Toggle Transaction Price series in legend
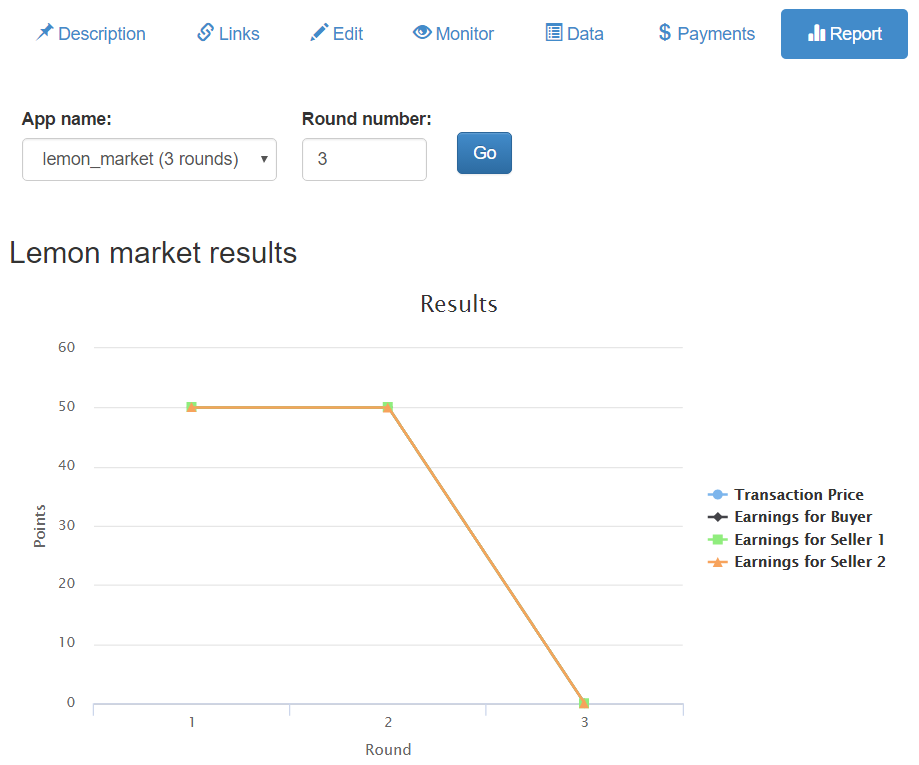Image resolution: width=919 pixels, height=765 pixels. click(785, 495)
